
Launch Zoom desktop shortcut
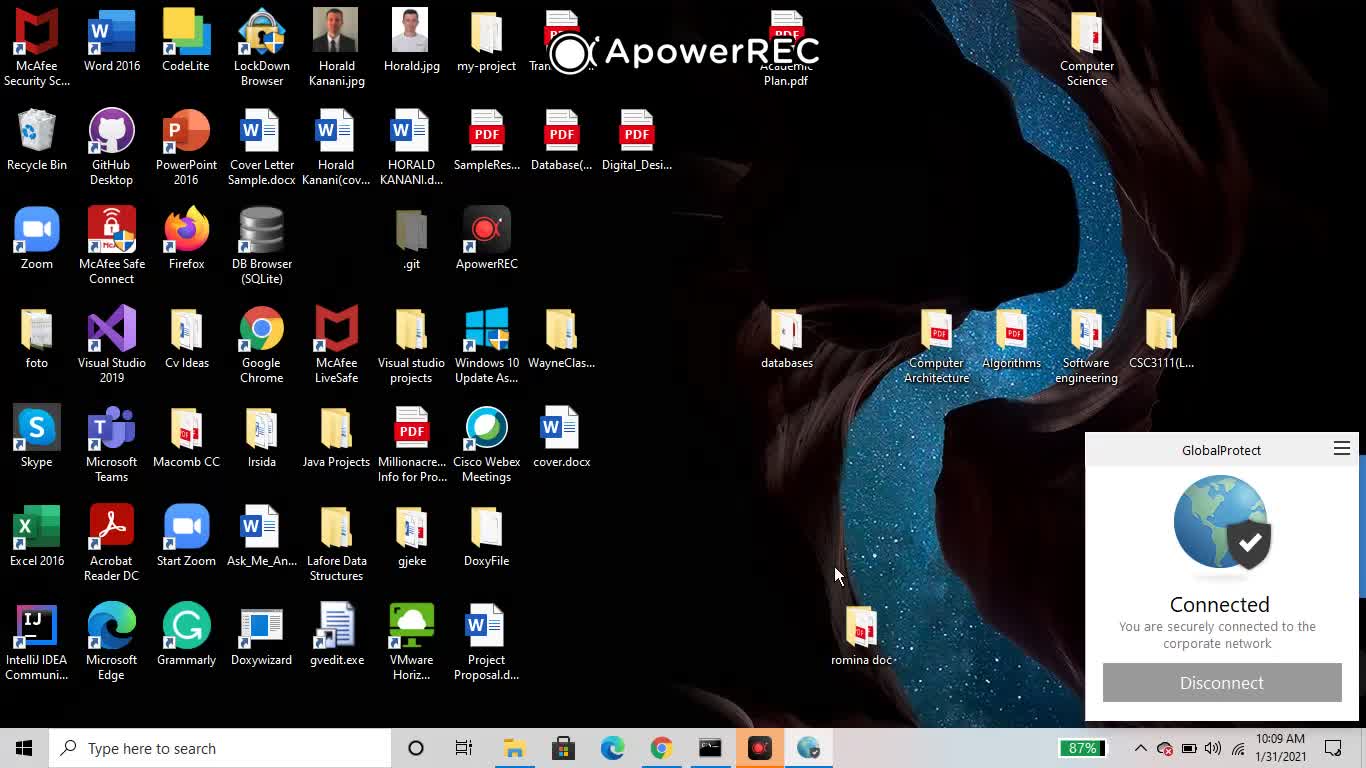37,238
